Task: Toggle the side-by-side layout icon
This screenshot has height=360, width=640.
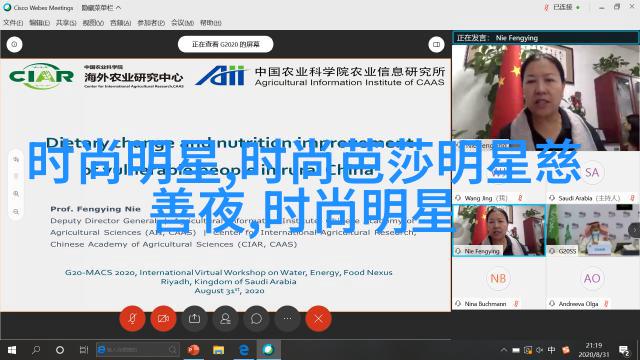Action: click(436, 44)
